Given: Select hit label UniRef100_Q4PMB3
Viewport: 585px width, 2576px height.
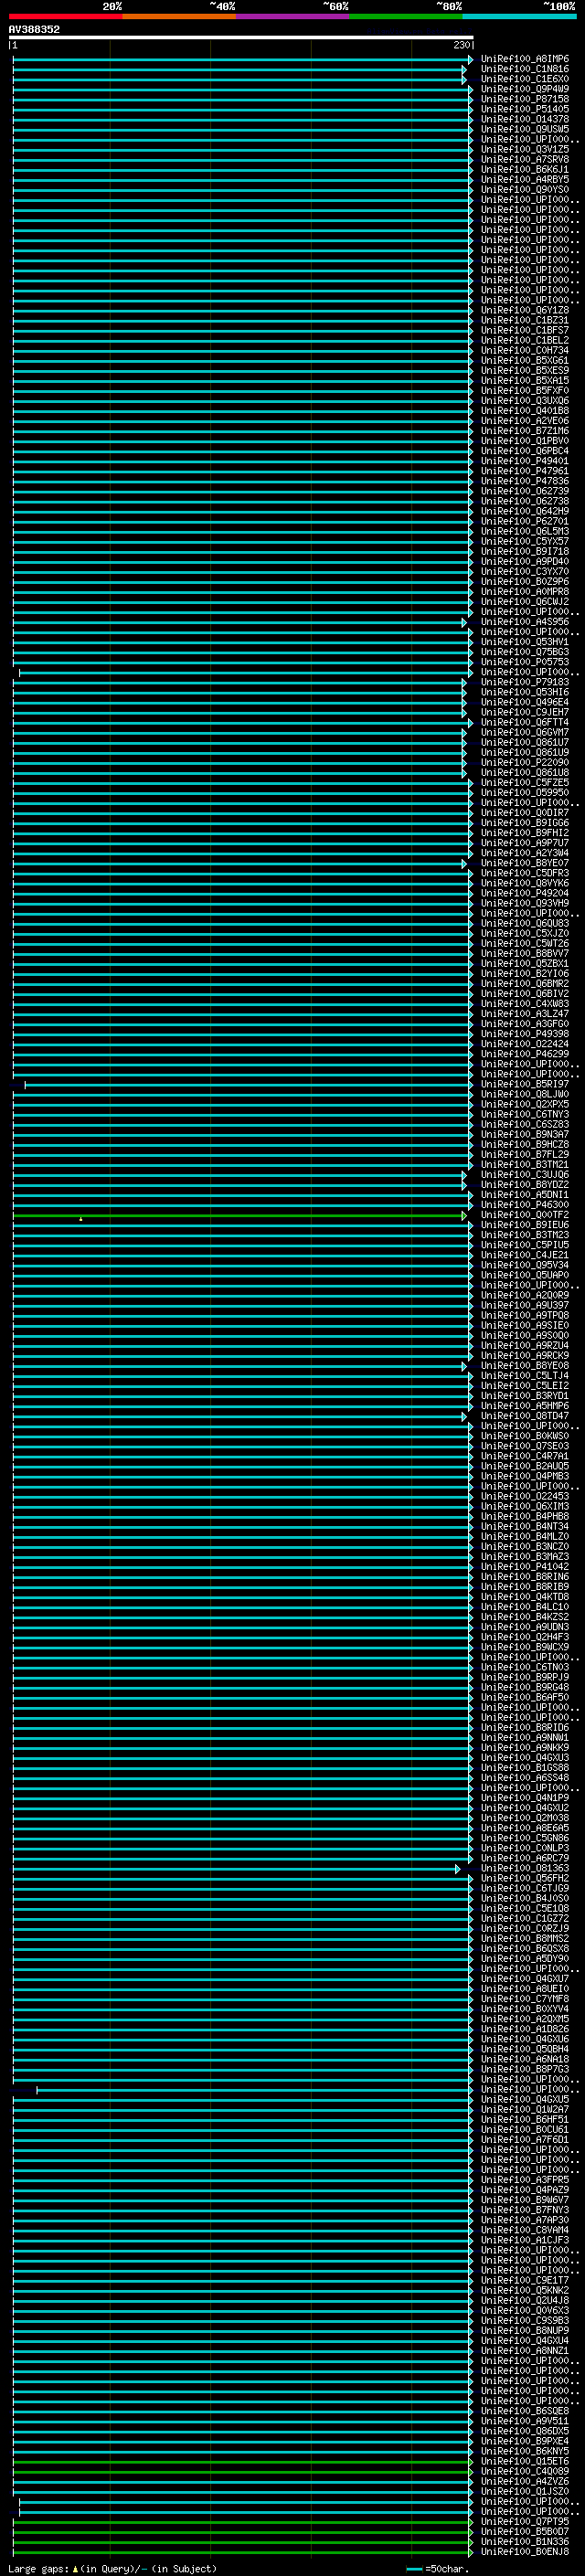Looking at the screenshot, I should pyautogui.click(x=525, y=1476).
